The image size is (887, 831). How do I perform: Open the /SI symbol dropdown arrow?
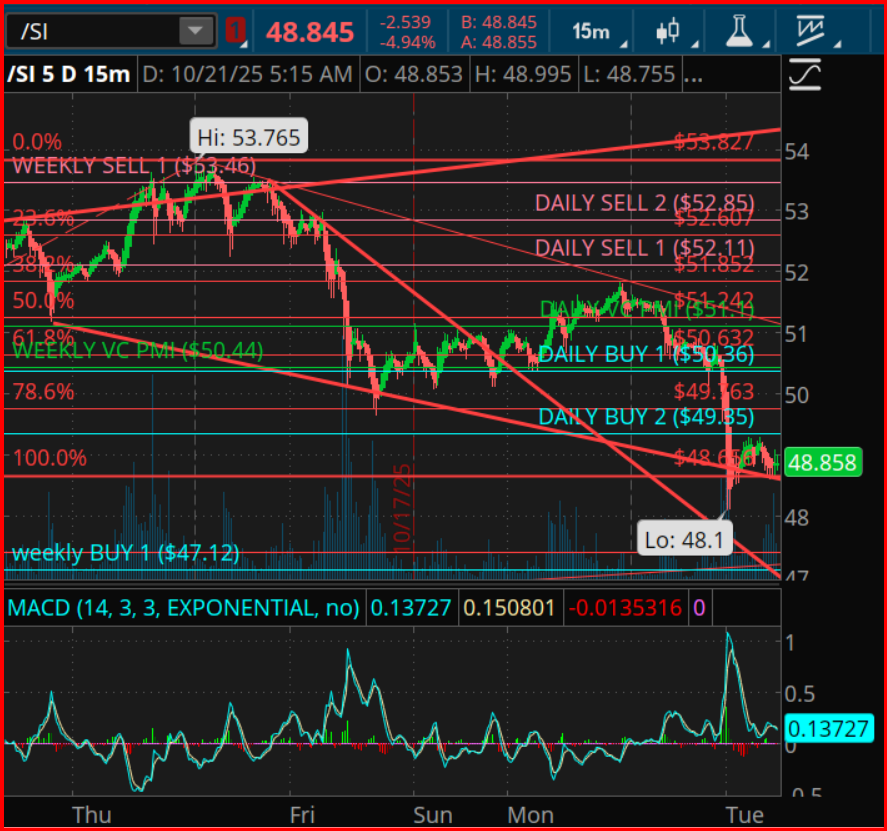[x=191, y=31]
